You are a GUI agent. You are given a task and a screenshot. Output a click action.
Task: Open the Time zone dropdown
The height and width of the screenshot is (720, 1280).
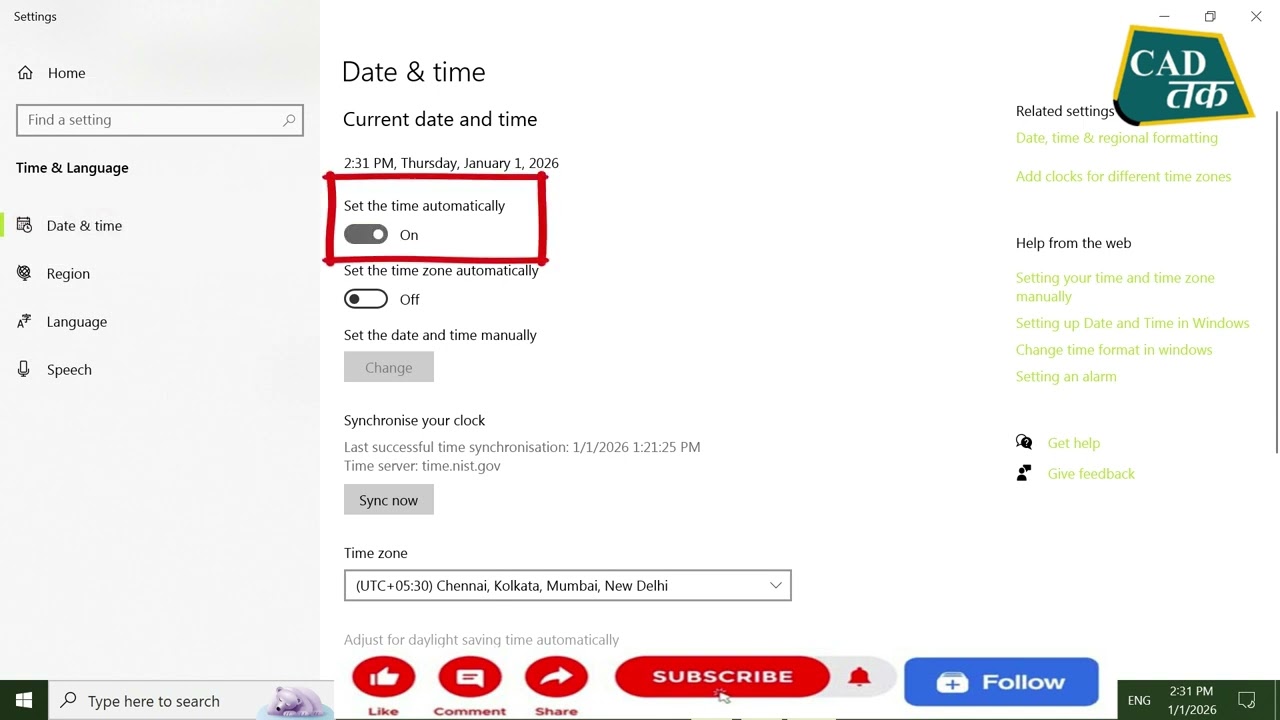point(567,586)
